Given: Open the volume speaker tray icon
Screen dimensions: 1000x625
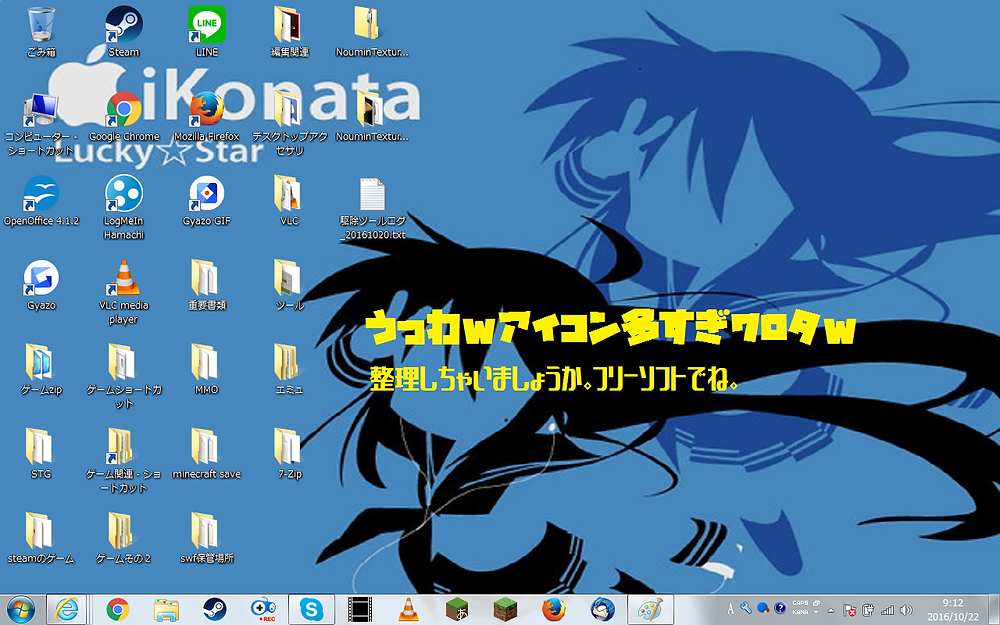Looking at the screenshot, I should point(906,610).
